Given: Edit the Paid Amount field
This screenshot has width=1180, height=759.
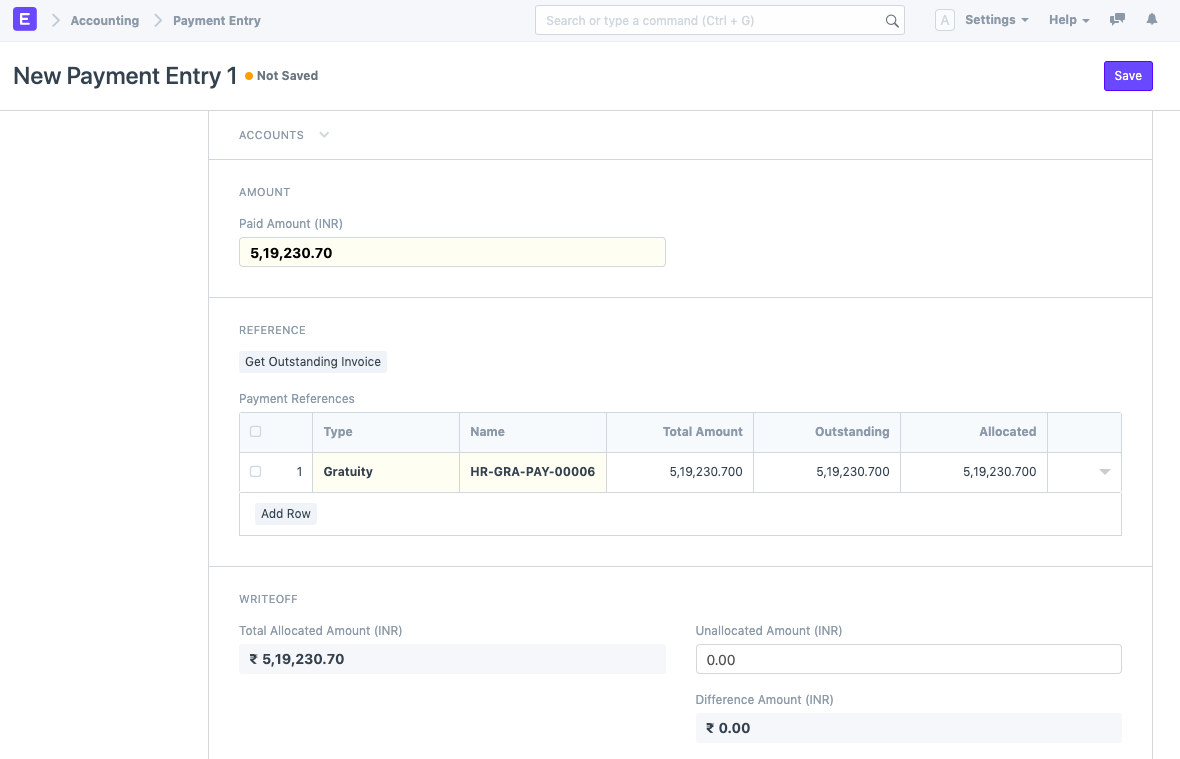Looking at the screenshot, I should 452,252.
